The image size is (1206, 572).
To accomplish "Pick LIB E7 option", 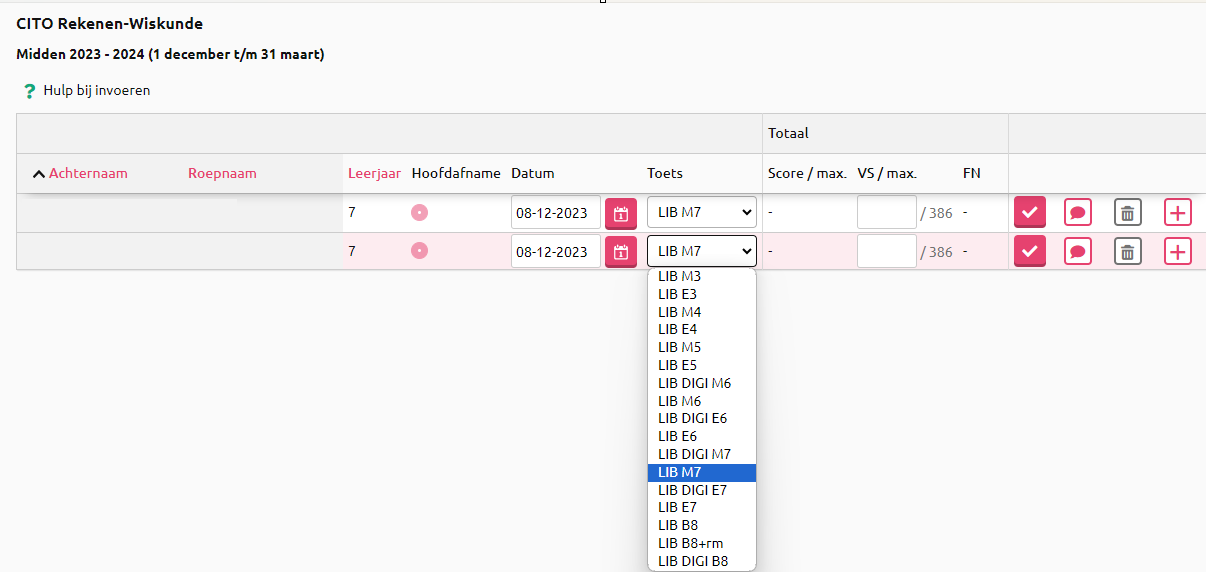I will pos(702,507).
